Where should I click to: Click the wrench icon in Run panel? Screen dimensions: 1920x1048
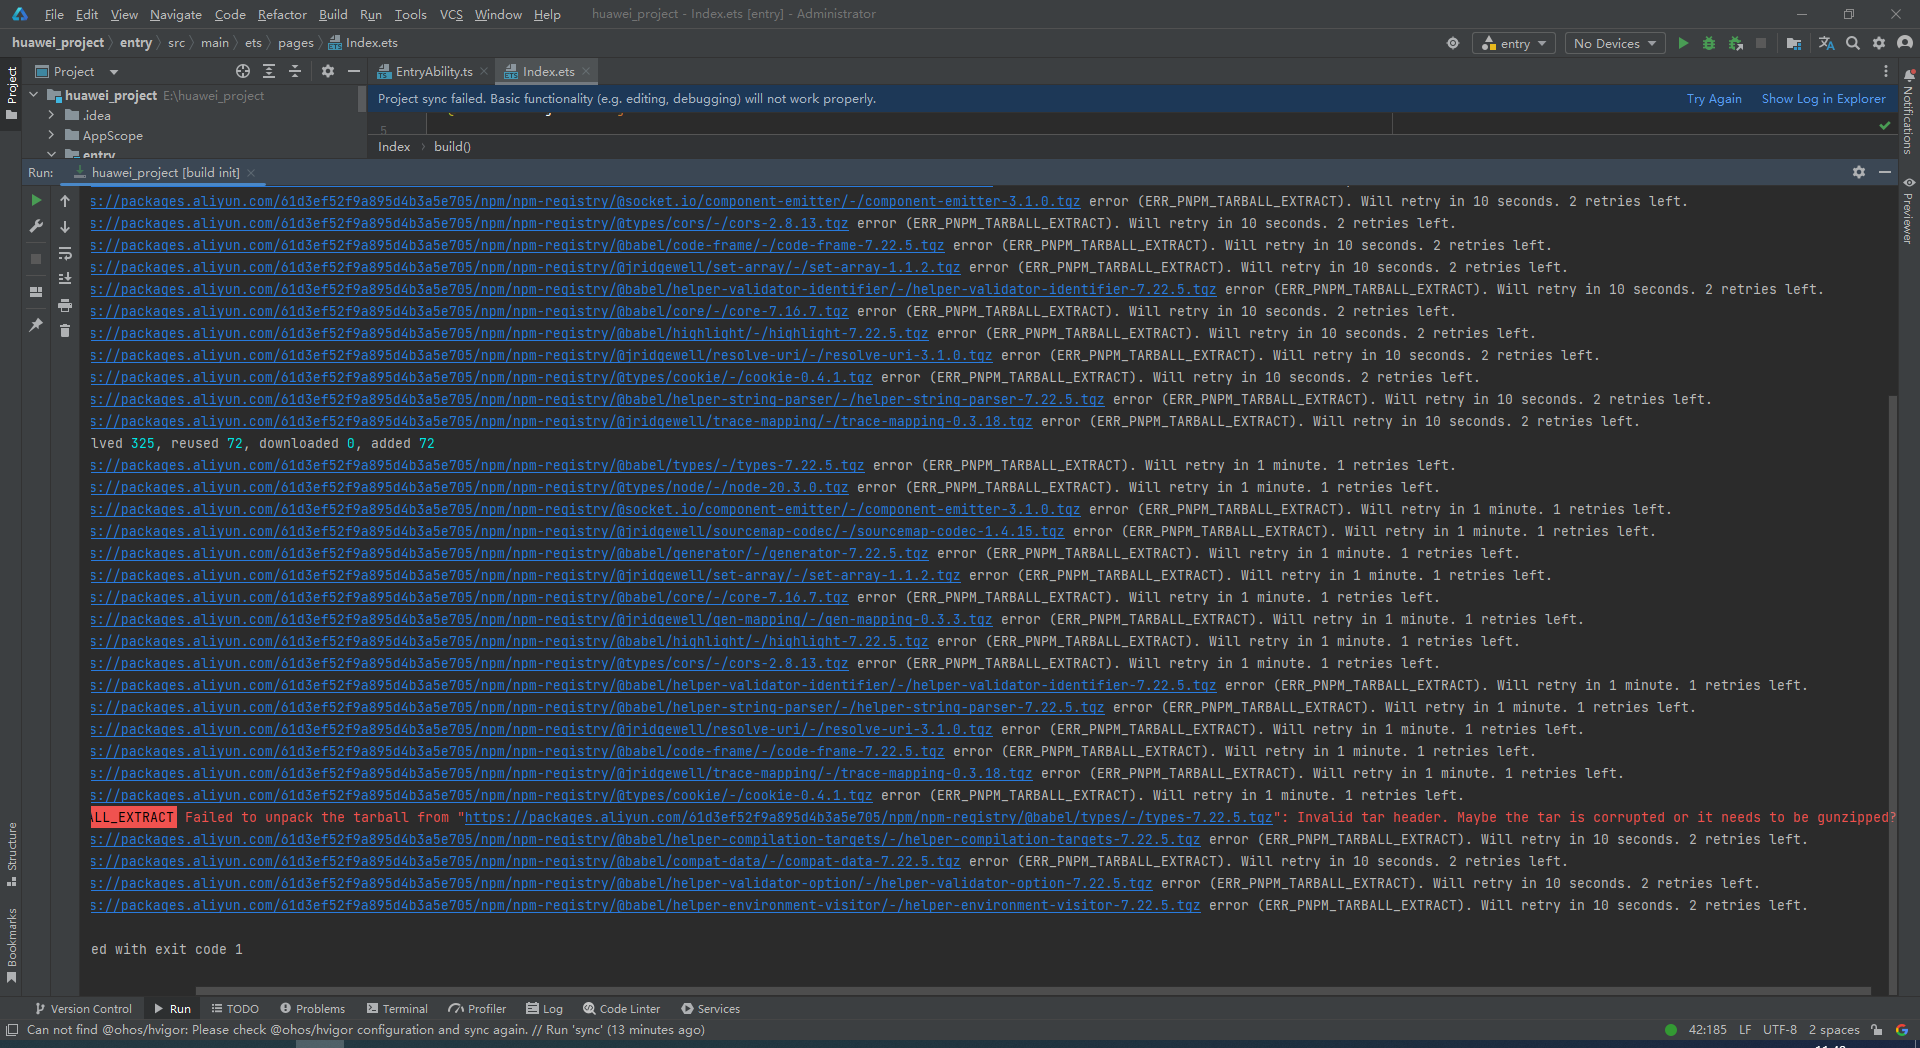pos(36,226)
